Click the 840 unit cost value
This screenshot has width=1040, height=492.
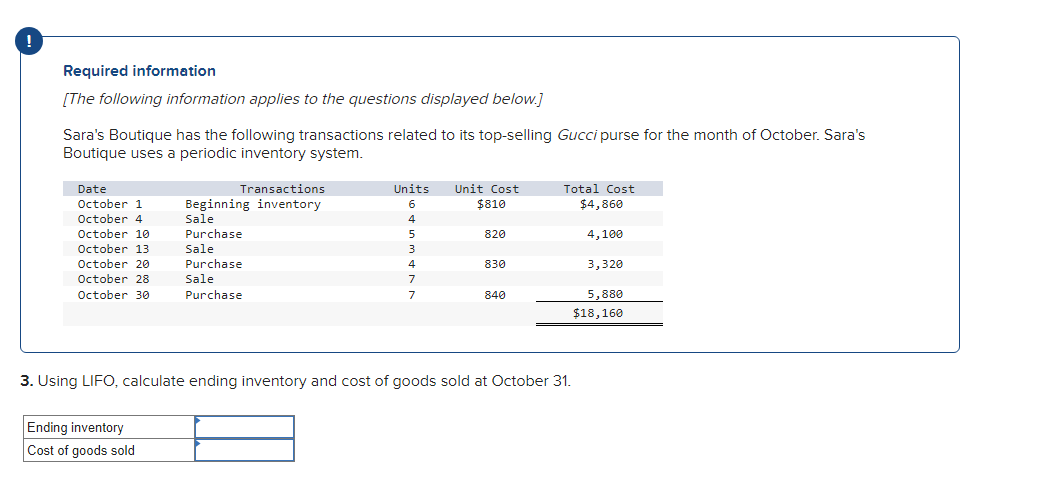495,294
